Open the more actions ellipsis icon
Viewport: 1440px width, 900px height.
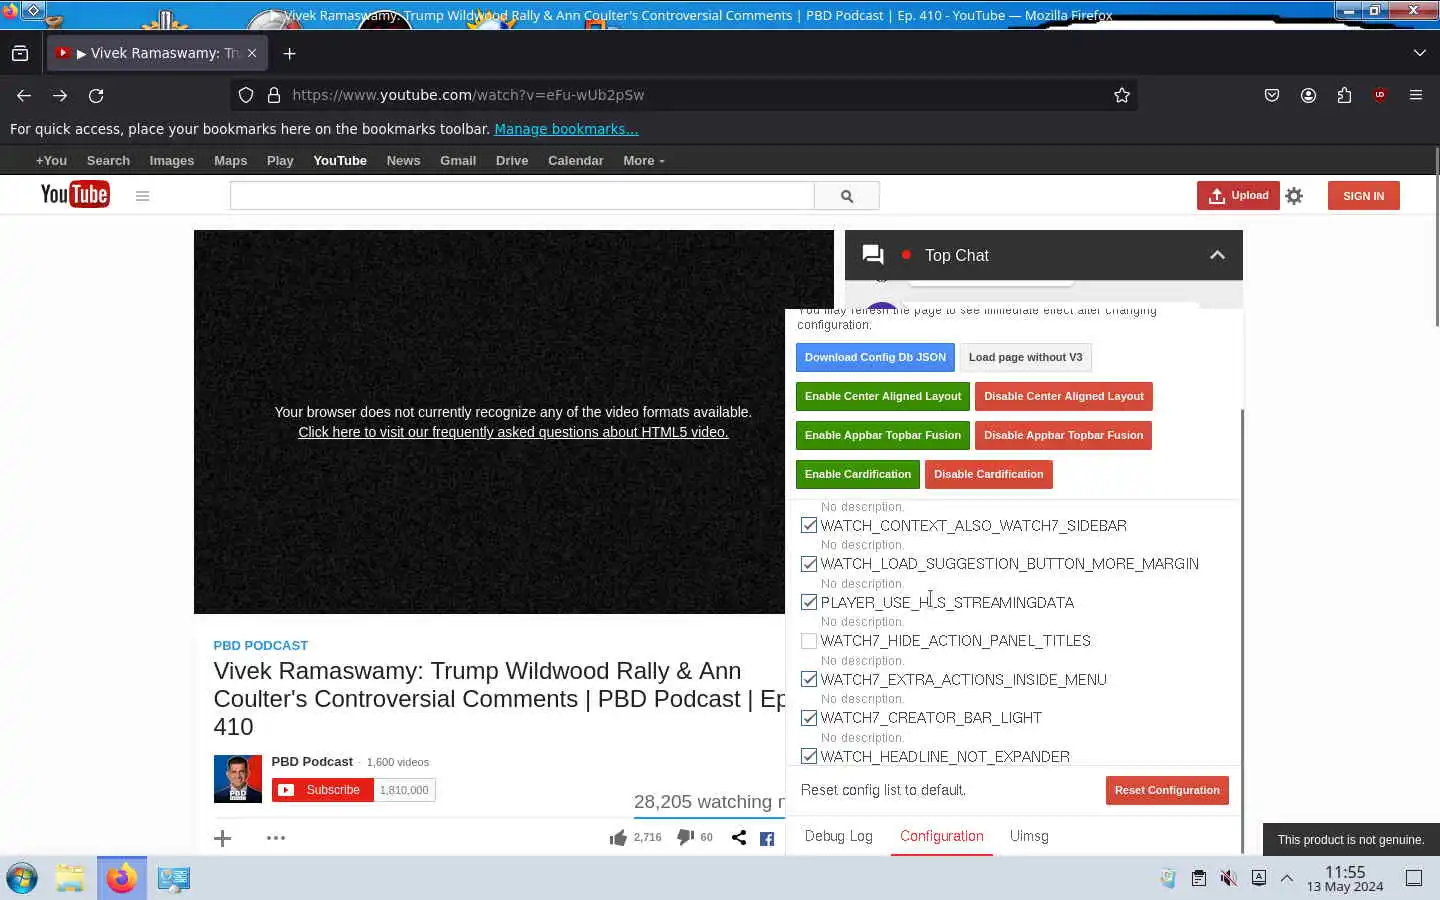276,838
